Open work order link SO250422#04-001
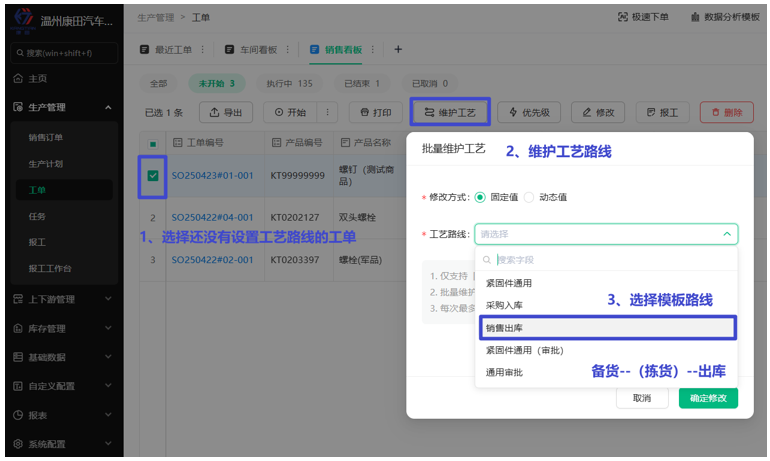Viewport: 770px width, 461px height. pyautogui.click(x=212, y=217)
